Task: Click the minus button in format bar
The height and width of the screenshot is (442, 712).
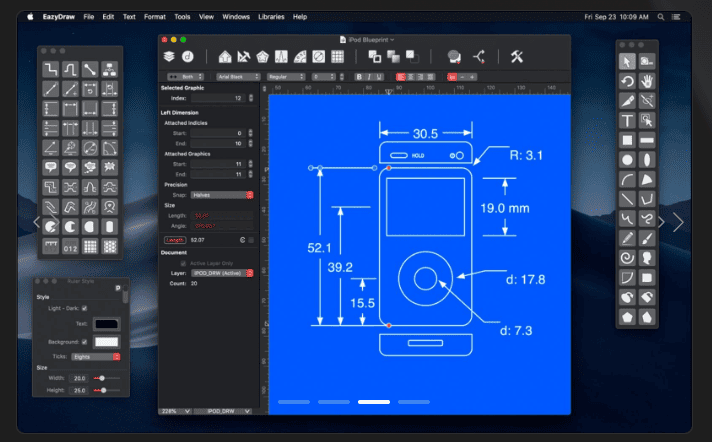Action: click(462, 77)
